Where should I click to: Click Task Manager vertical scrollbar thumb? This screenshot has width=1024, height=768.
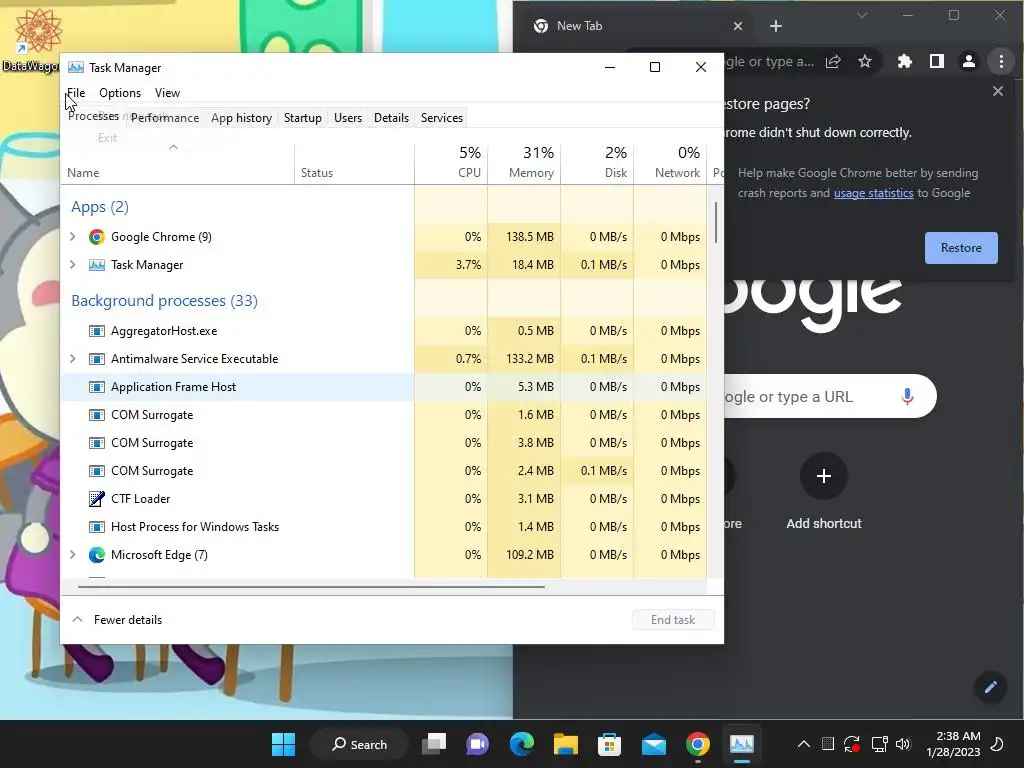pyautogui.click(x=716, y=222)
